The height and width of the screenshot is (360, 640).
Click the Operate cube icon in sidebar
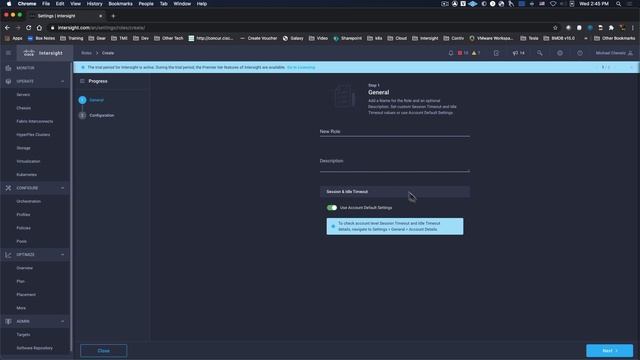(x=8, y=81)
